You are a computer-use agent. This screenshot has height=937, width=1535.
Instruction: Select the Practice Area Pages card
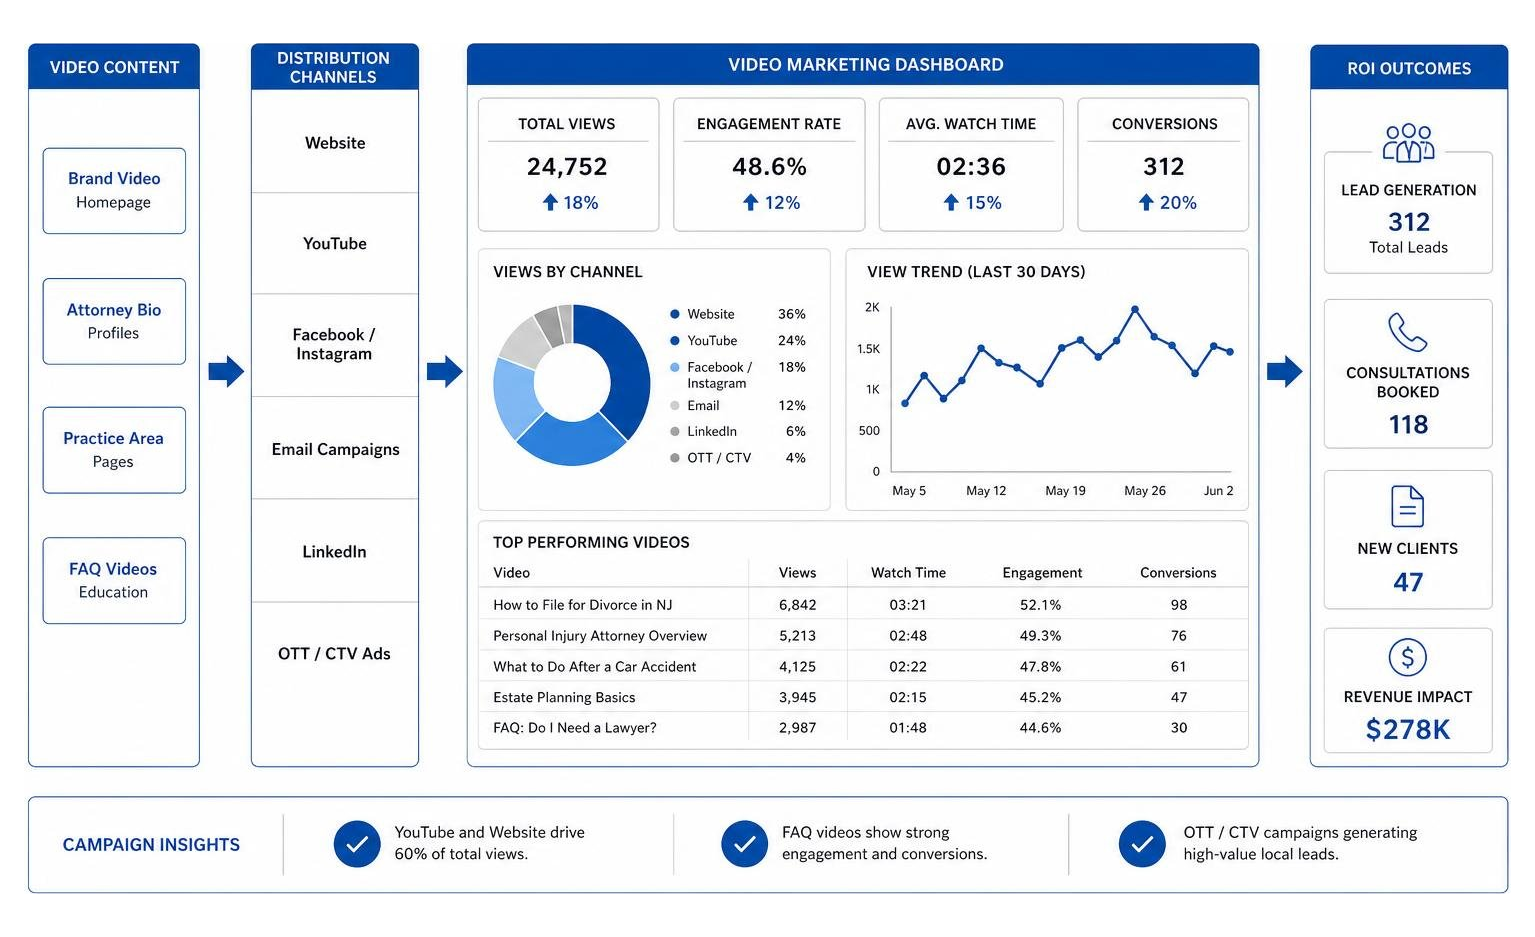114,450
